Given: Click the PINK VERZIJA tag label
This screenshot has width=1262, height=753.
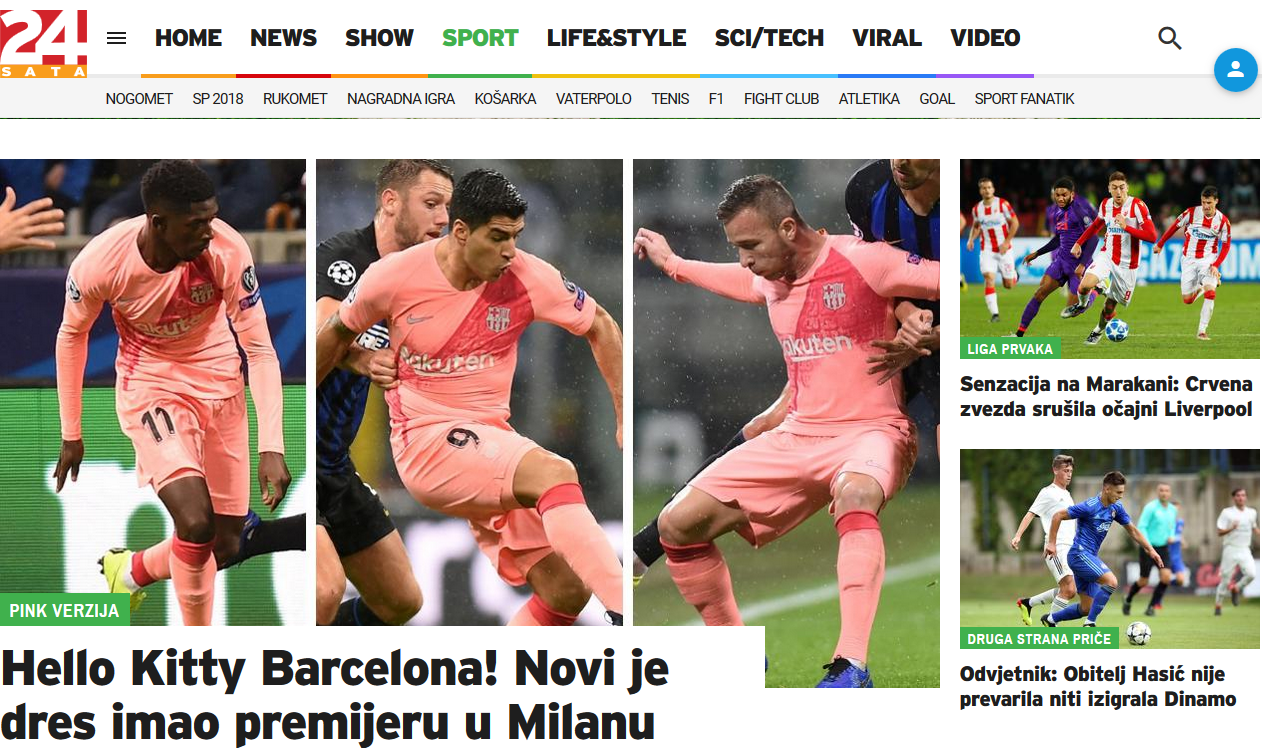Looking at the screenshot, I should coord(64,610).
